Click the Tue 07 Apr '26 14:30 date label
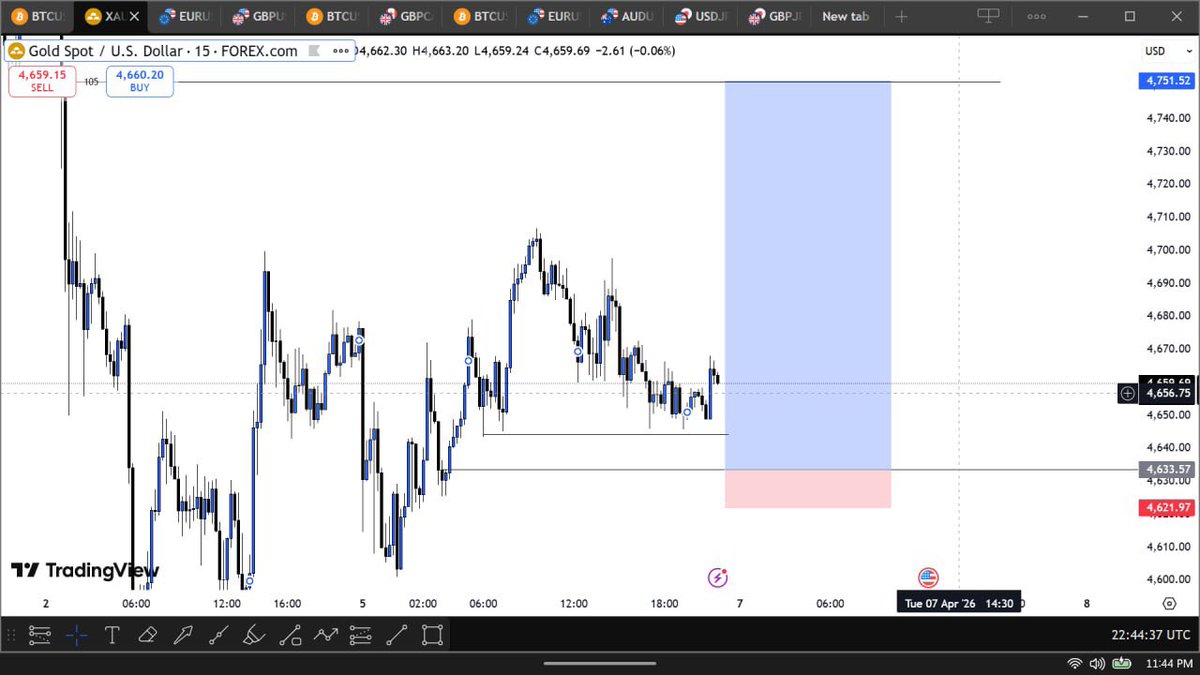 pyautogui.click(x=959, y=603)
